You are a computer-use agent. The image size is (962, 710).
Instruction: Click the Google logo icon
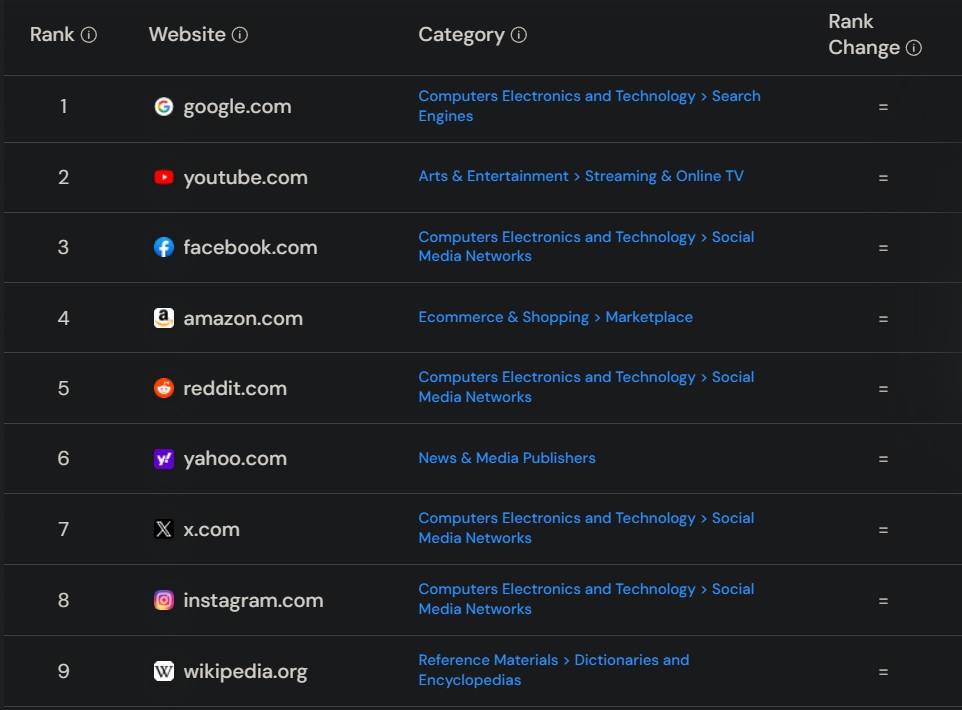point(164,107)
